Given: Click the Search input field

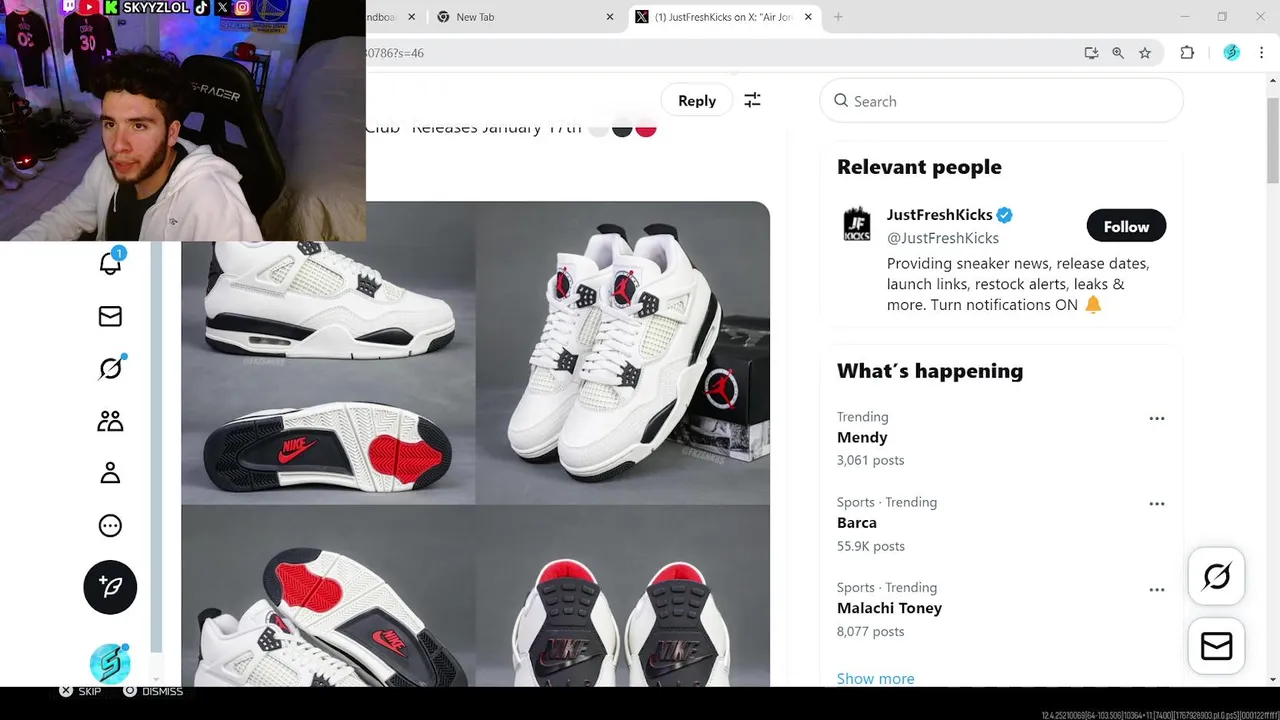Looking at the screenshot, I should pos(1001,101).
